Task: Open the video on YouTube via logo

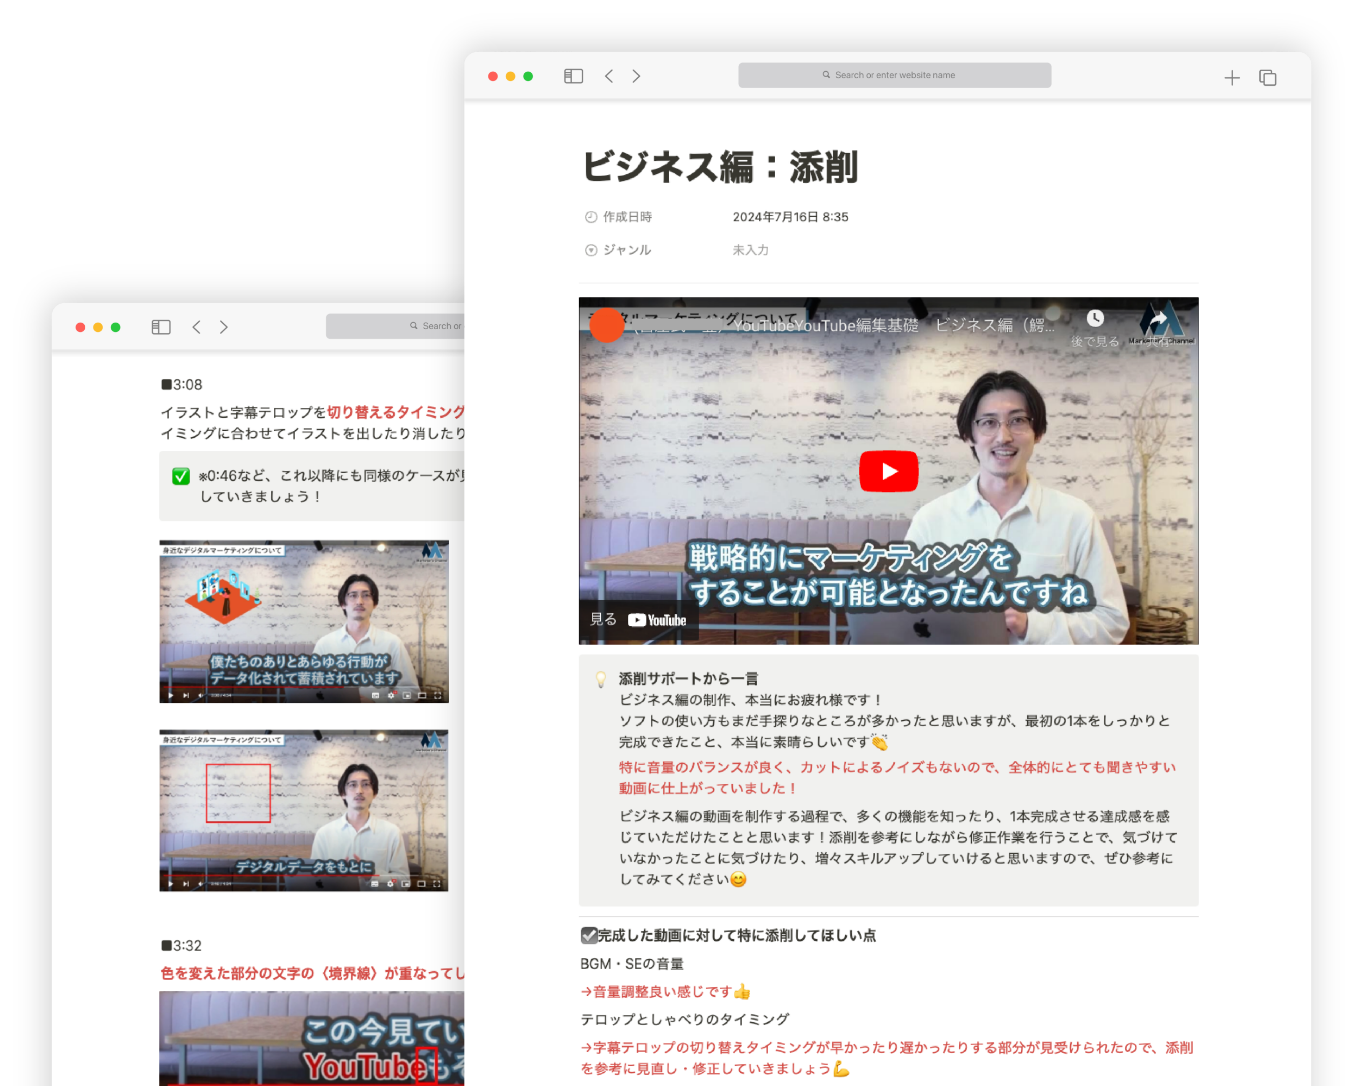Action: (x=657, y=620)
